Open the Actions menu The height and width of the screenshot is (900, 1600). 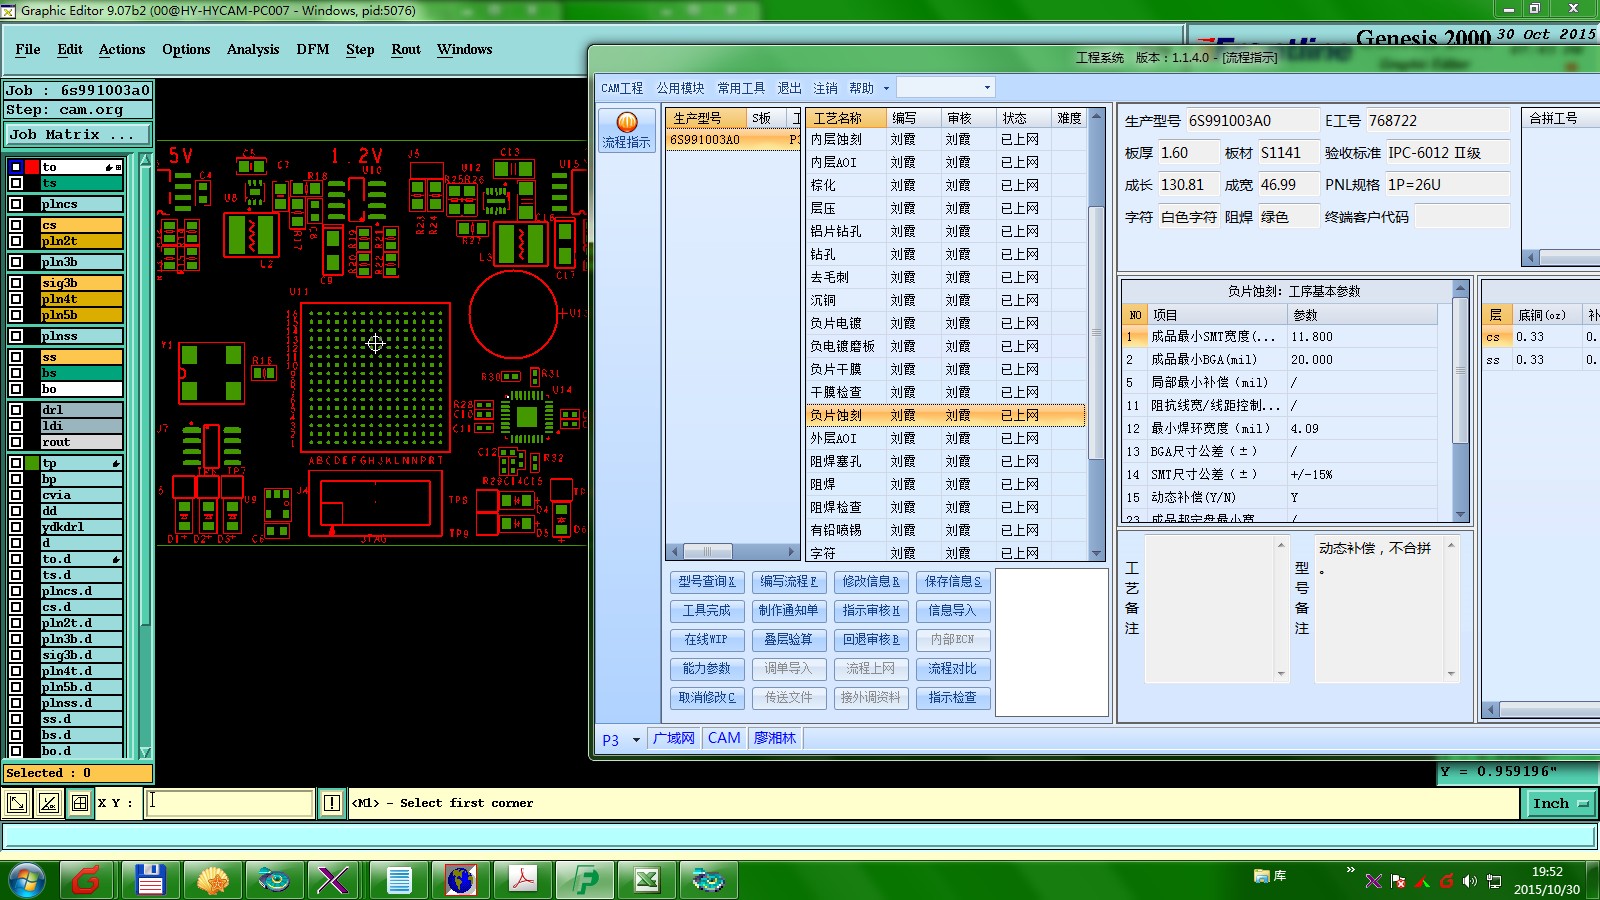[x=122, y=49]
